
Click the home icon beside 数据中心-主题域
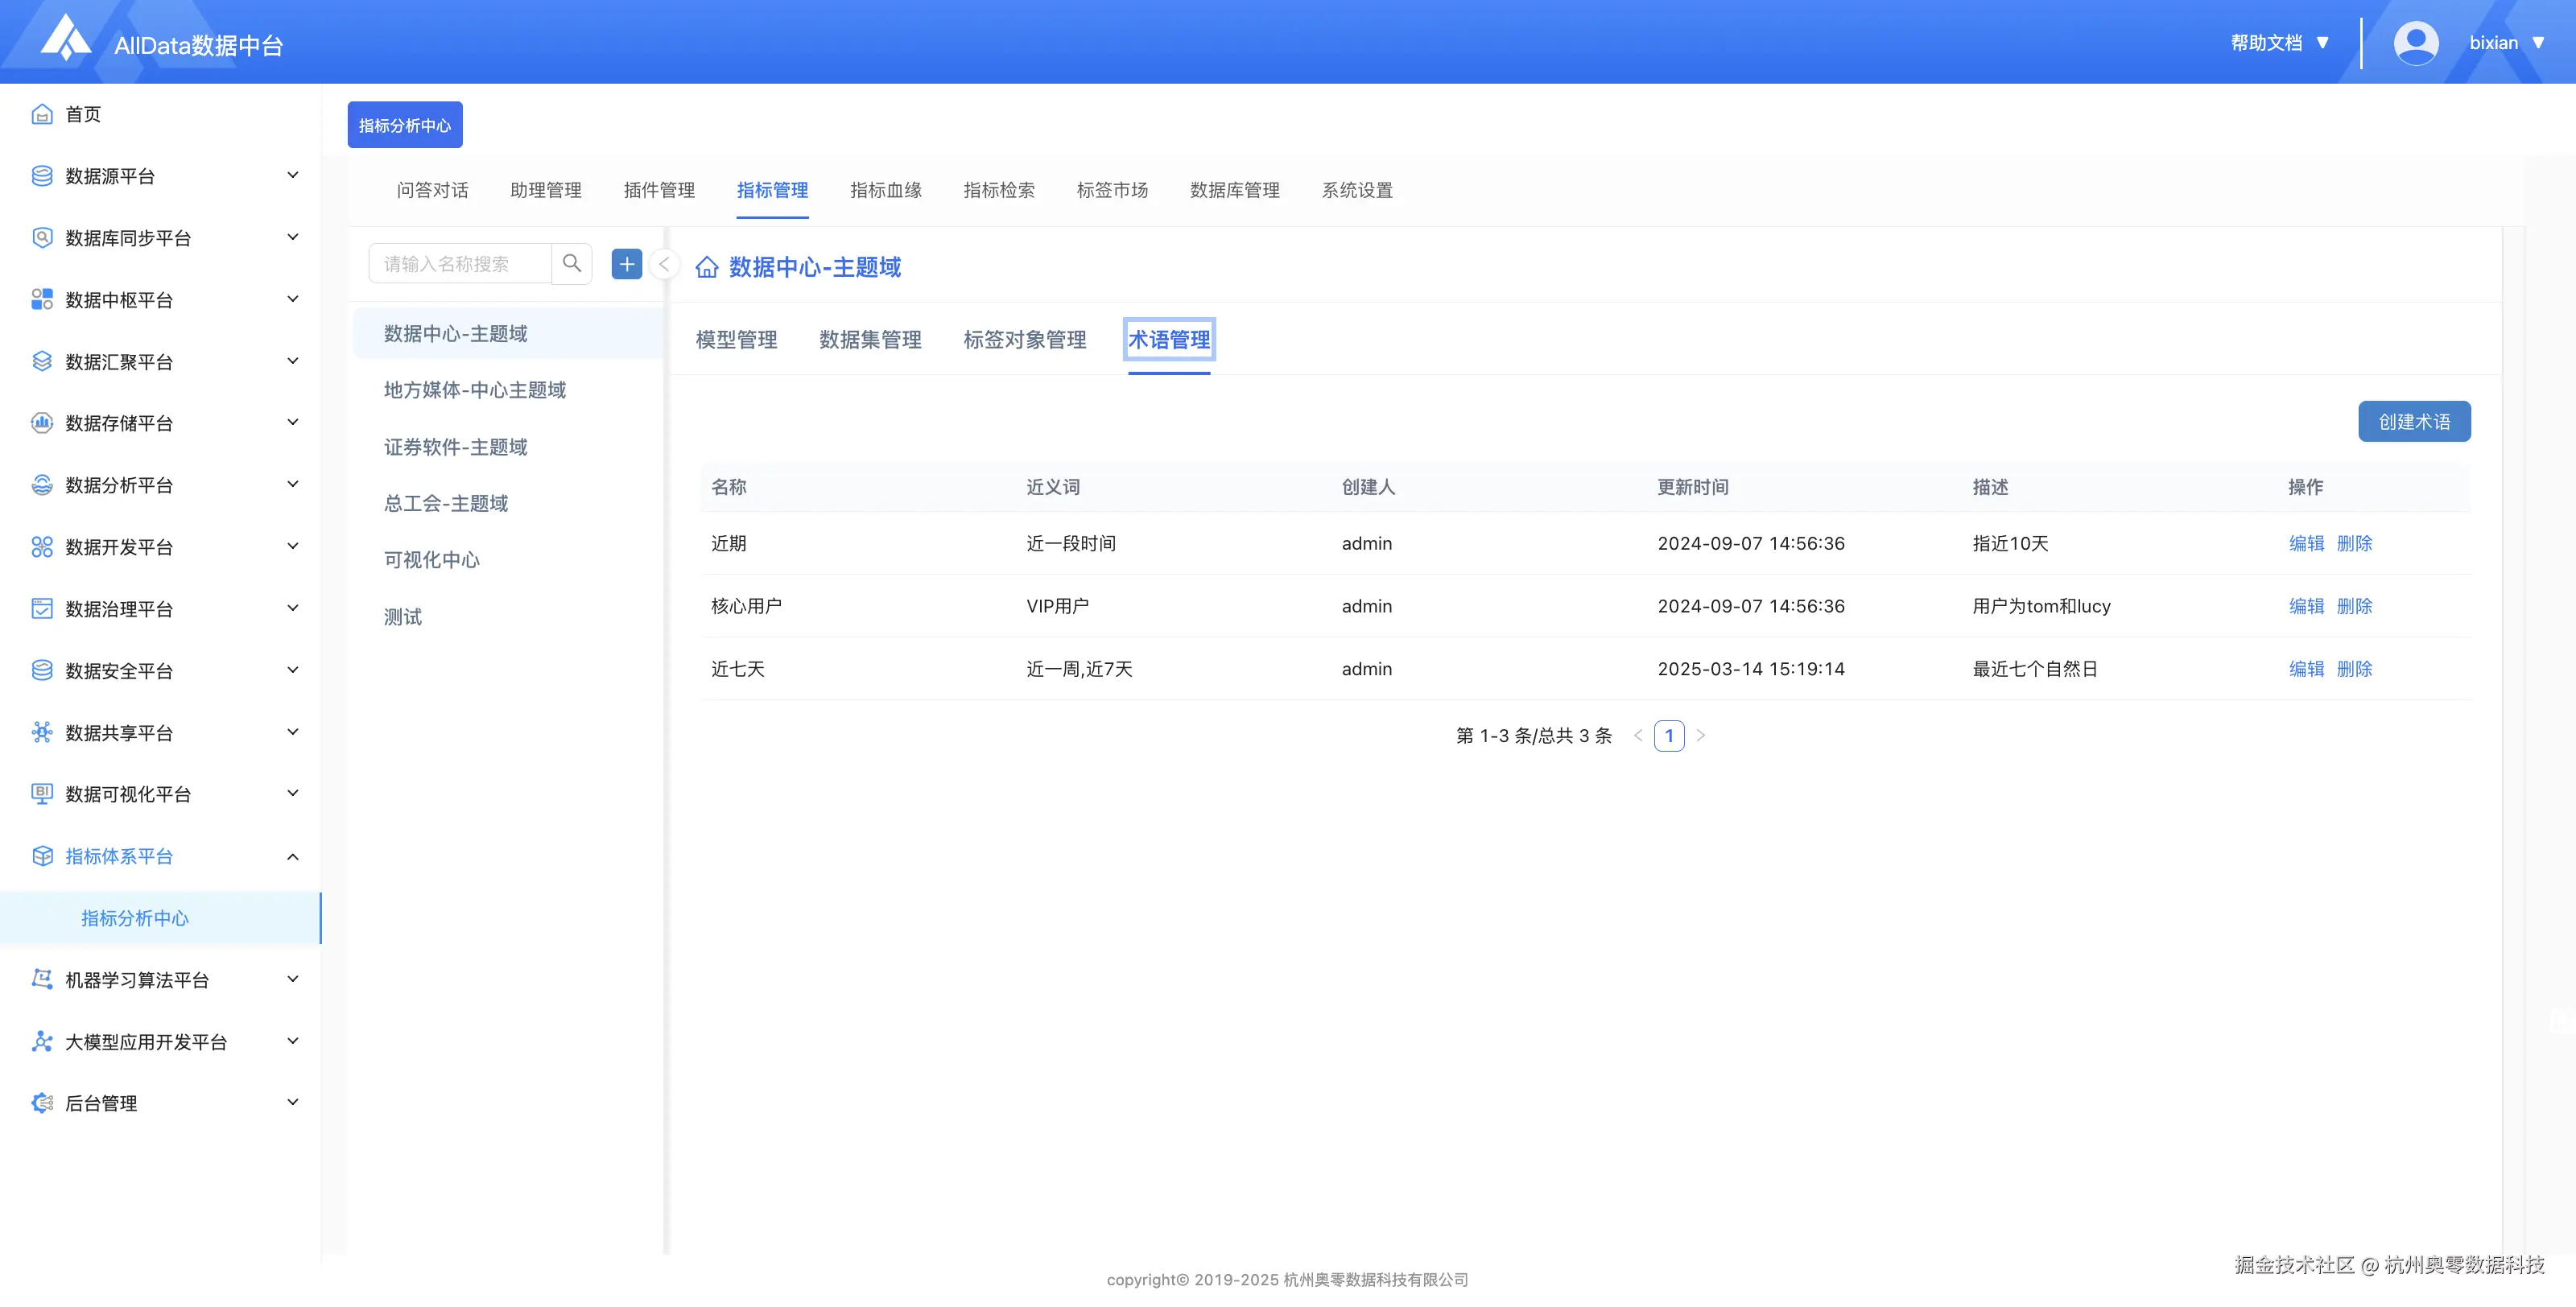click(x=707, y=267)
